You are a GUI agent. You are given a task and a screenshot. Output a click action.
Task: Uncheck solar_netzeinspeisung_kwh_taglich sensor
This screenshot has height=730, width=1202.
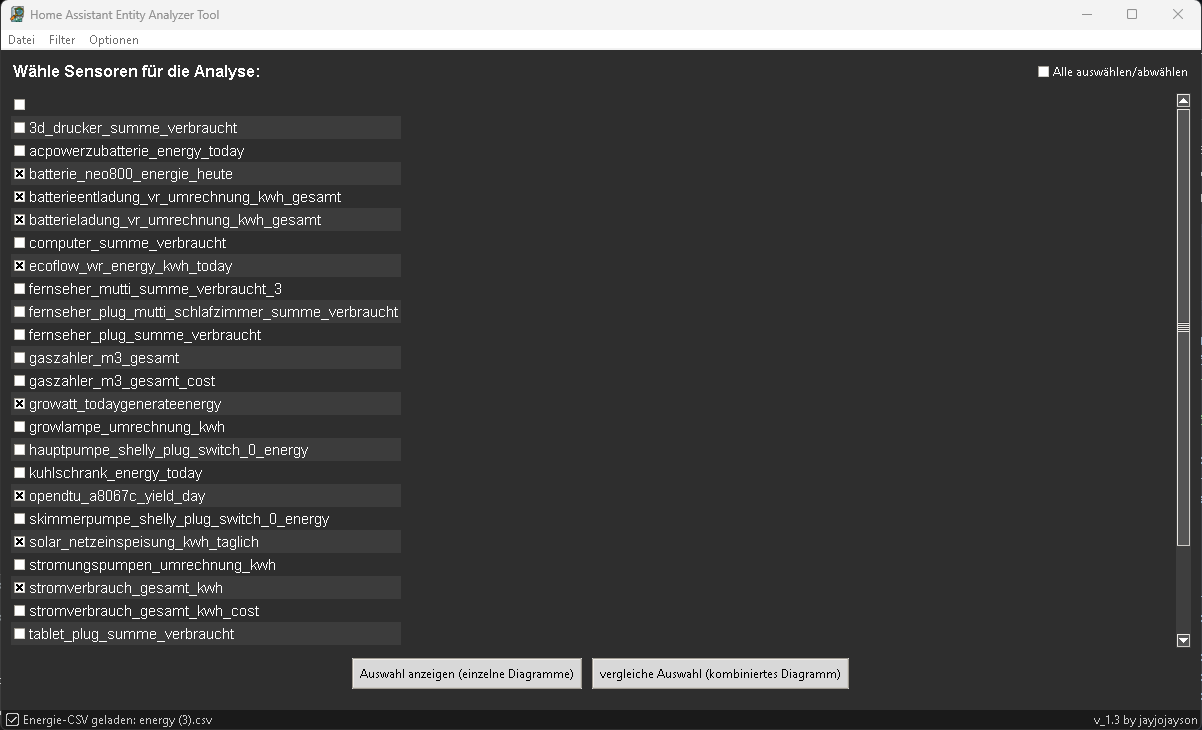[19, 542]
